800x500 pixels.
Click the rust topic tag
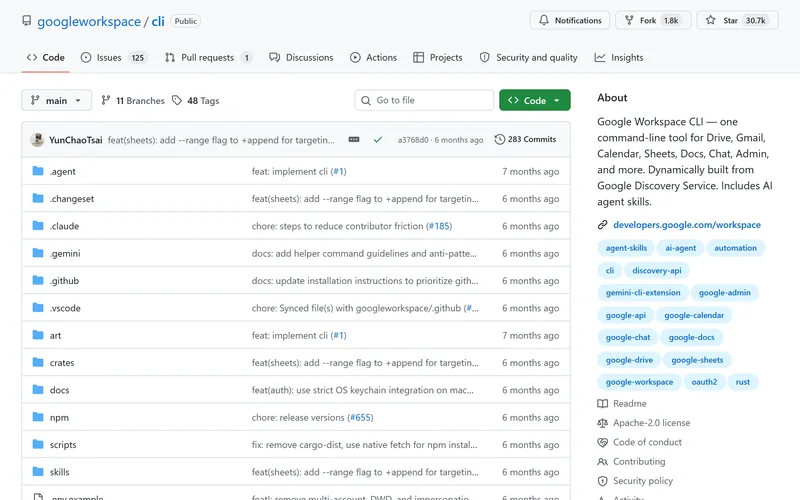[x=742, y=382]
